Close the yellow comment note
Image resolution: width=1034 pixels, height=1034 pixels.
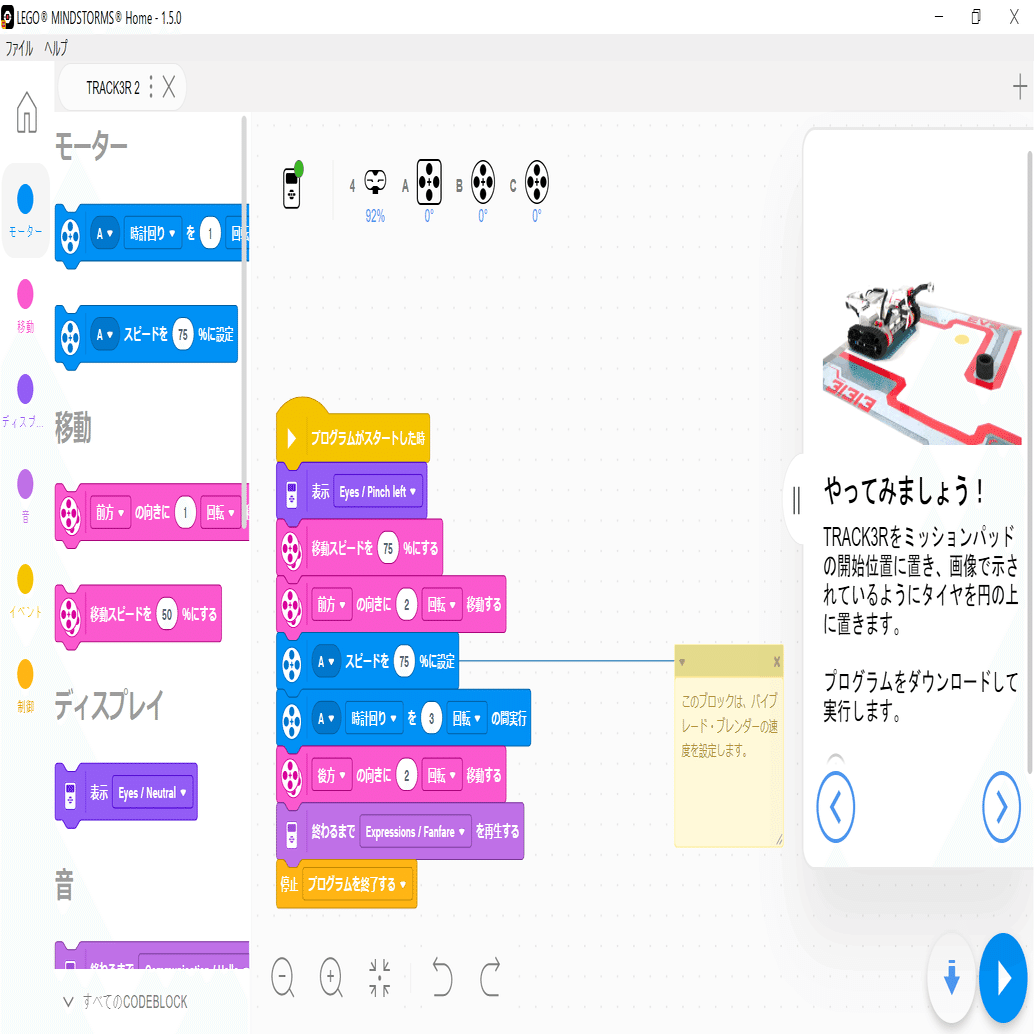775,664
